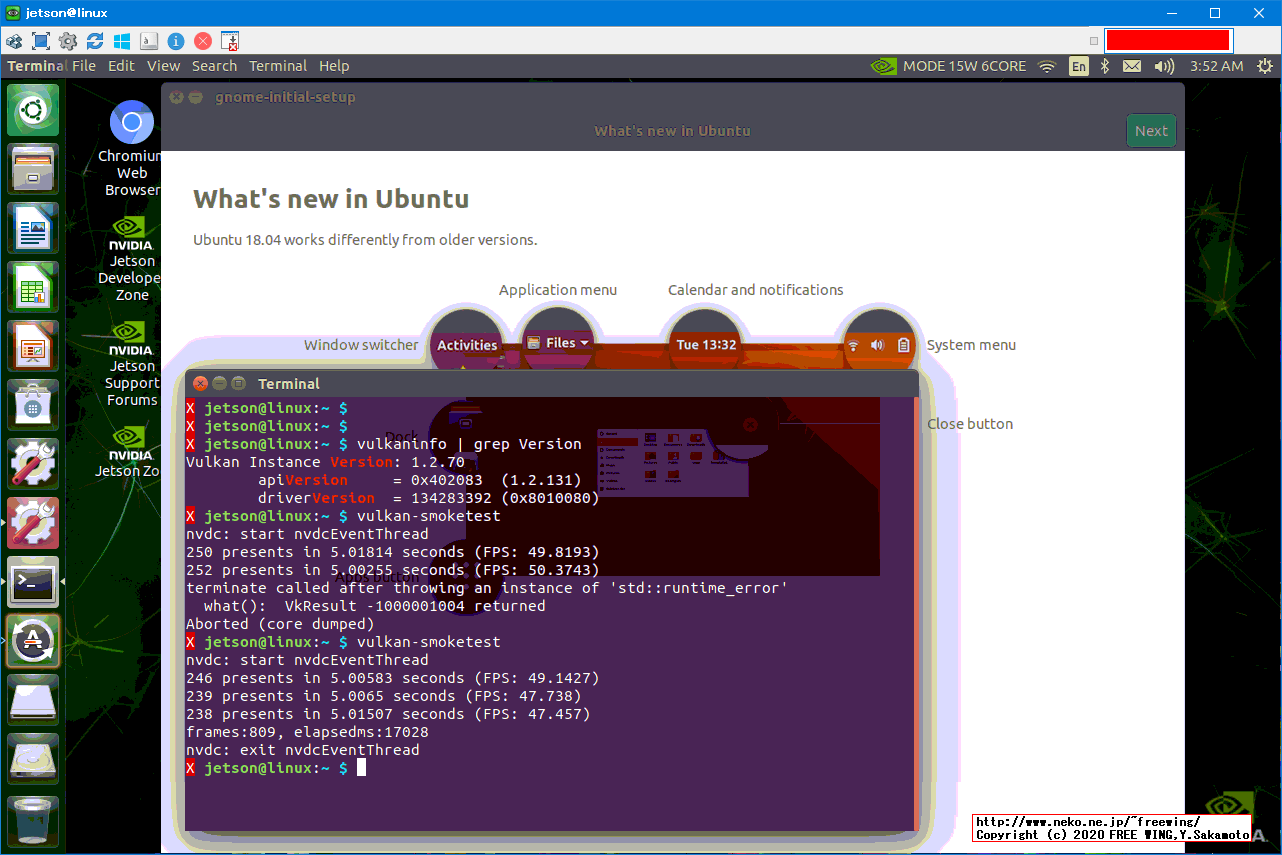This screenshot has height=855, width=1282.
Task: Expand the power gear system menu
Action: point(1265,66)
